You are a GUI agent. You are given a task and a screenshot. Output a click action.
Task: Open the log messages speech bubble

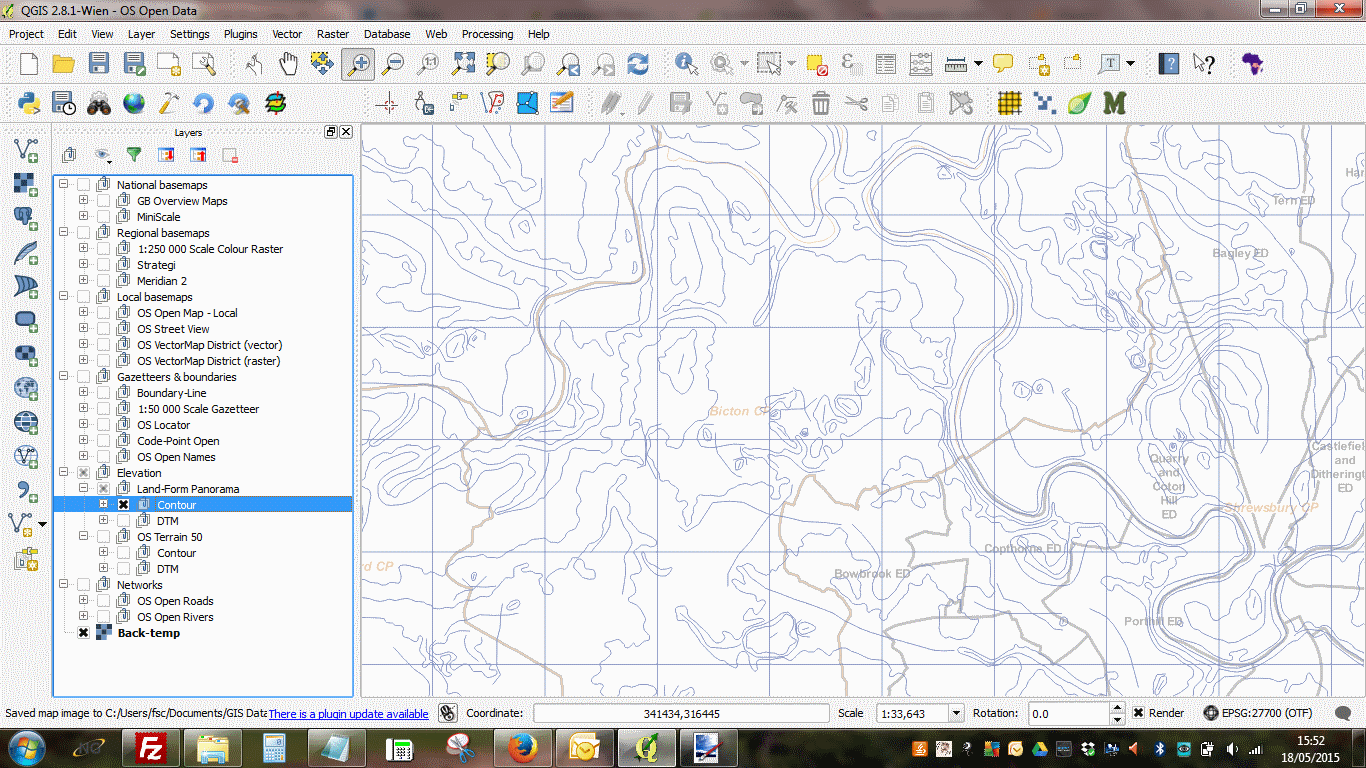point(1344,713)
